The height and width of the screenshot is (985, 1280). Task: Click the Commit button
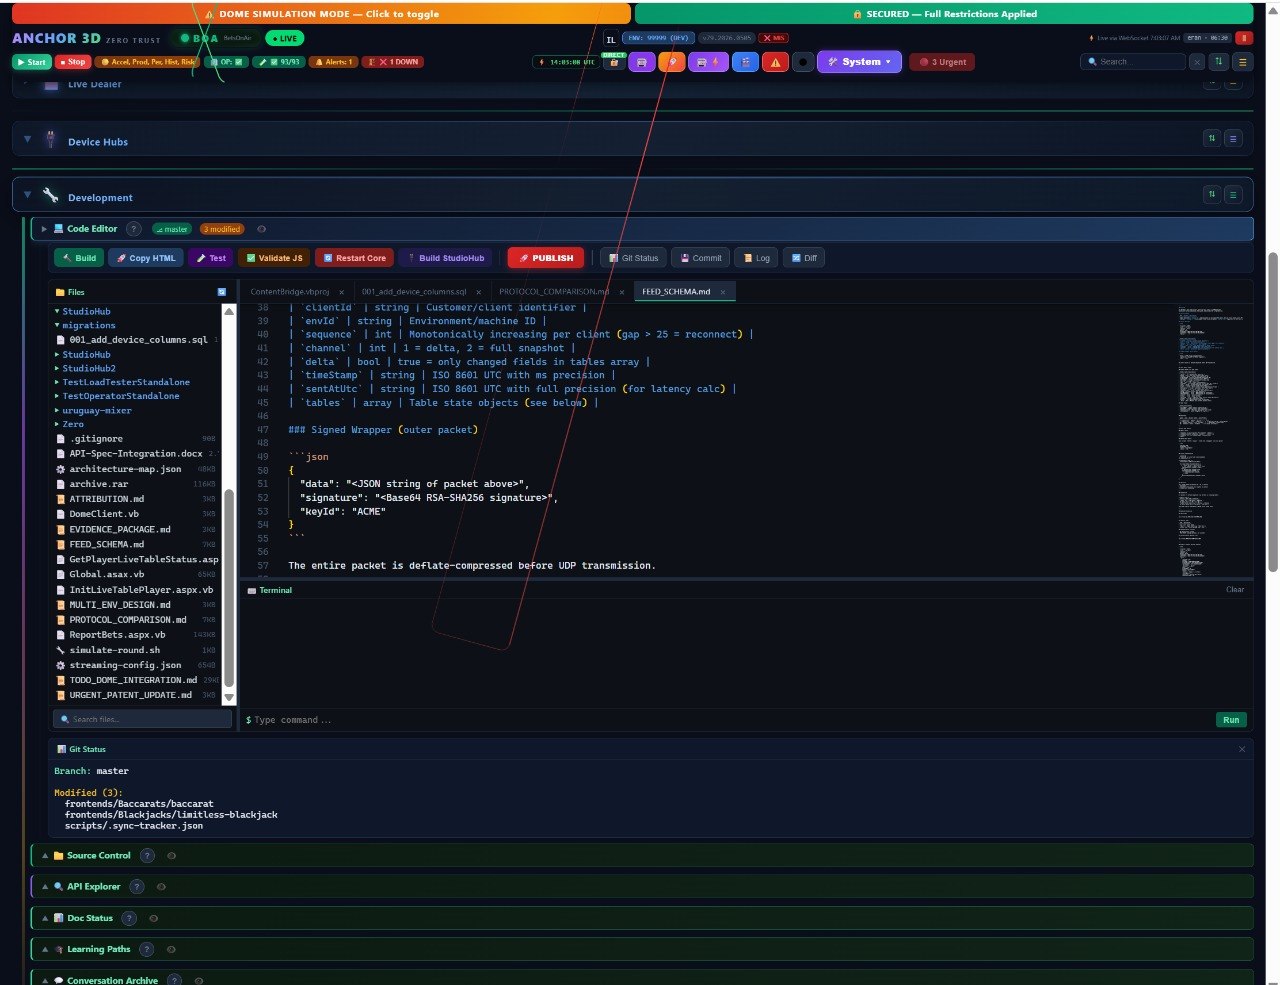click(700, 258)
